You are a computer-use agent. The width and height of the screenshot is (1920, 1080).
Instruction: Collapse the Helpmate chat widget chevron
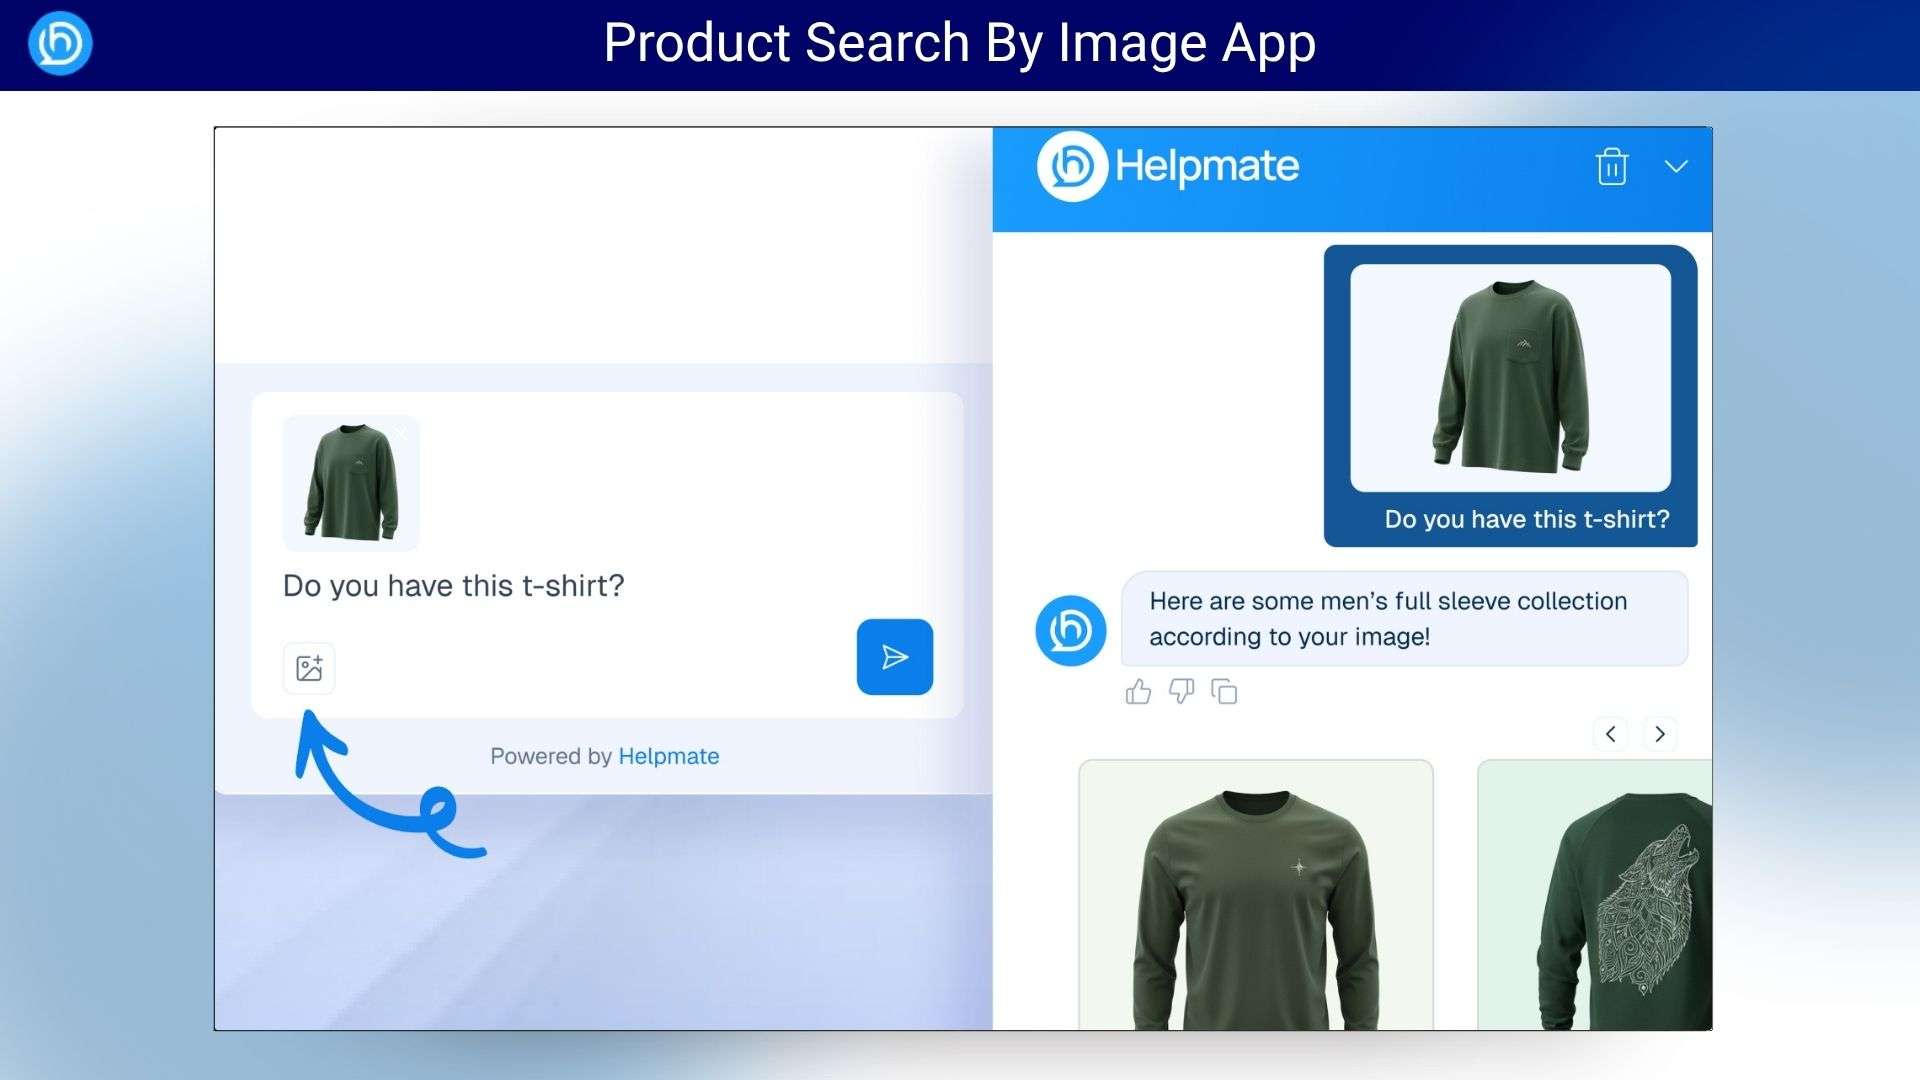1676,167
